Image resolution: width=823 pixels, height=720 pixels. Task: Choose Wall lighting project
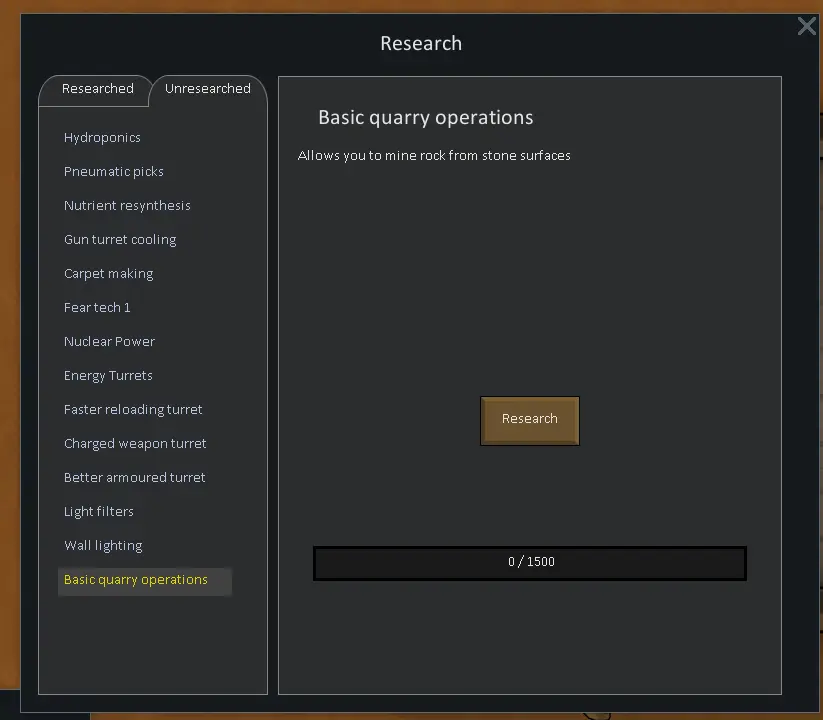coord(103,546)
